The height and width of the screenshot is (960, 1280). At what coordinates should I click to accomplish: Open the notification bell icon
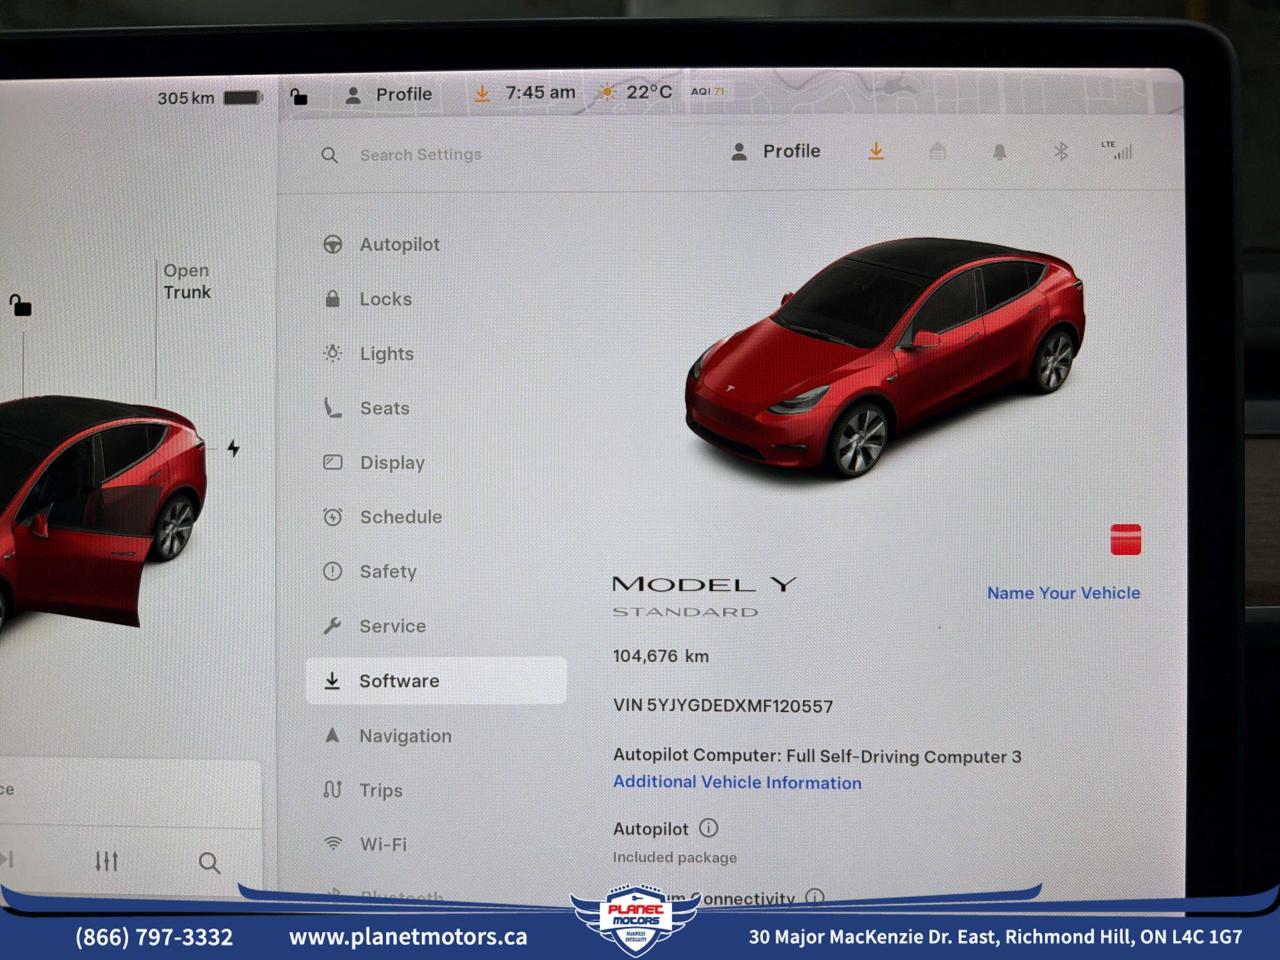click(x=998, y=151)
